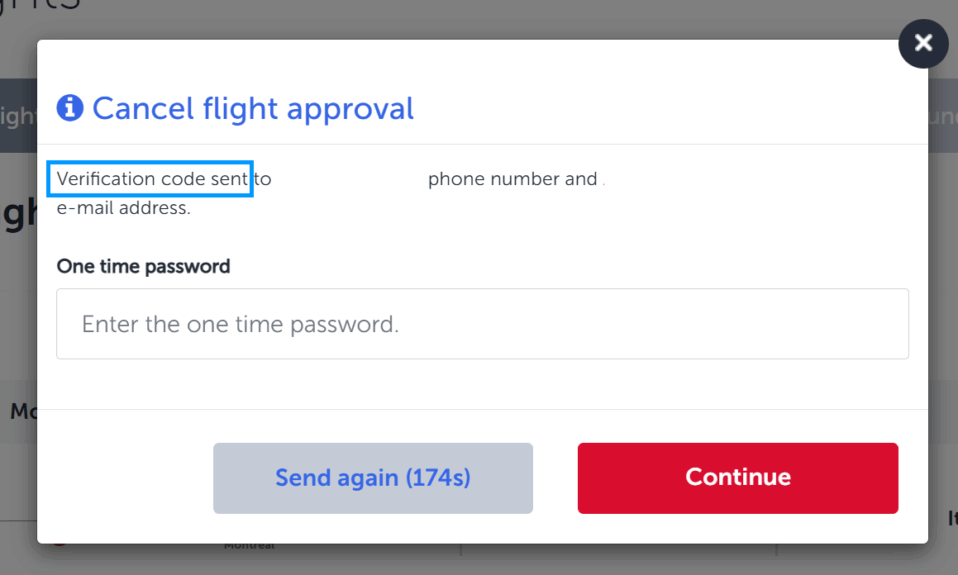Screen dimensions: 958x575
Task: Close the dialog with the X icon
Action: (923, 43)
